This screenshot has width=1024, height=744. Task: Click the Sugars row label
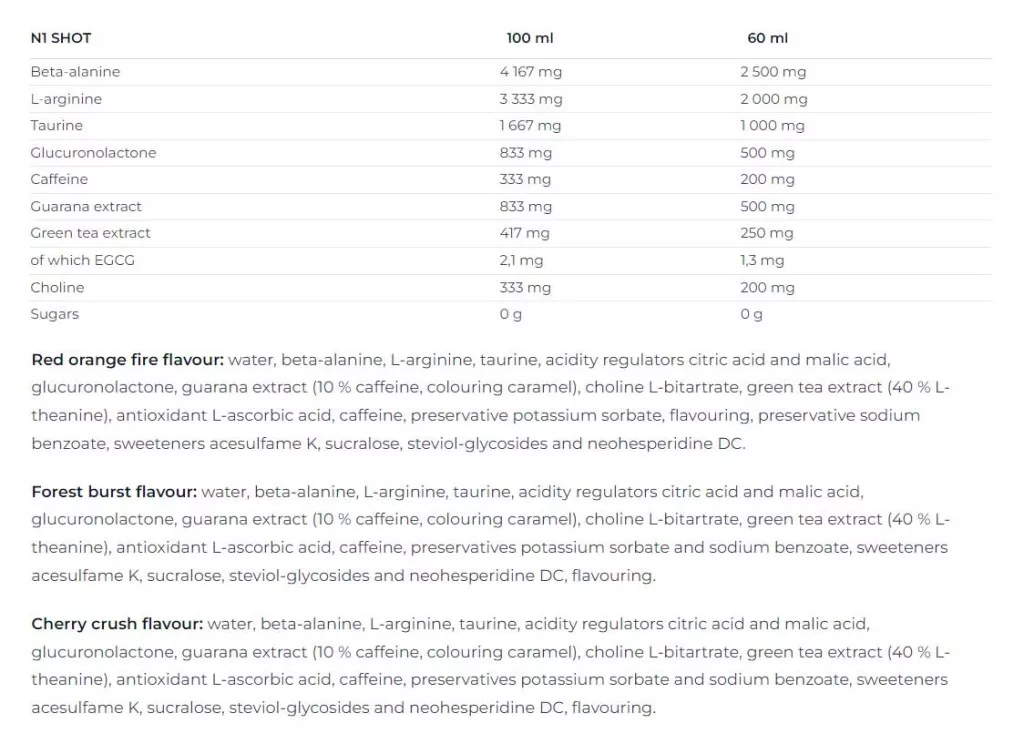point(55,314)
